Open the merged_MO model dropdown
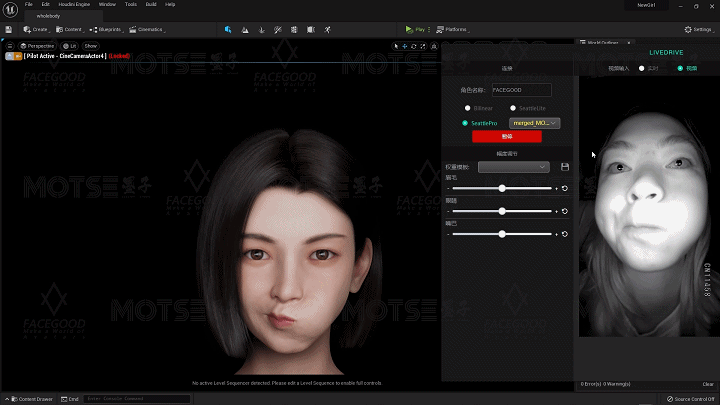 point(535,123)
